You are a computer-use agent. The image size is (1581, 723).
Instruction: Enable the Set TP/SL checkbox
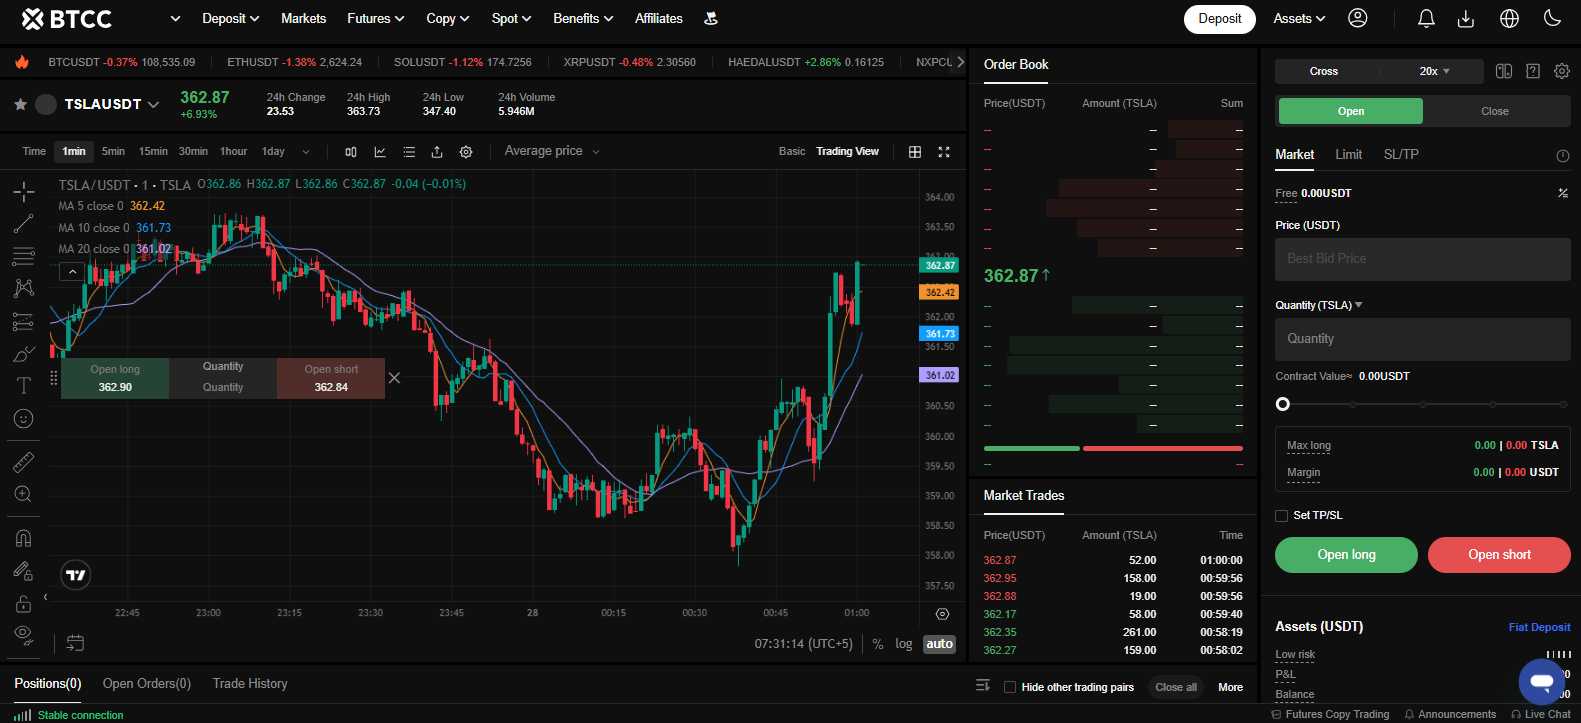coord(1282,516)
